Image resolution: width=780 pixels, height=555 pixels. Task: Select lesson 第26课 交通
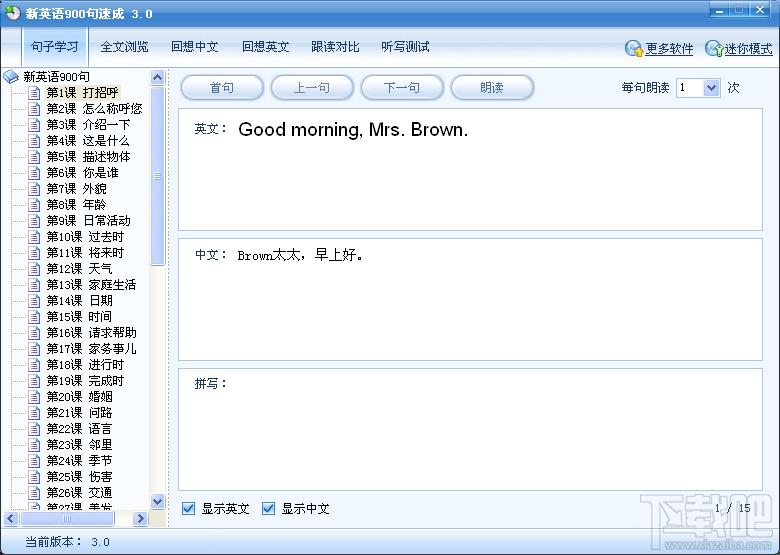80,492
